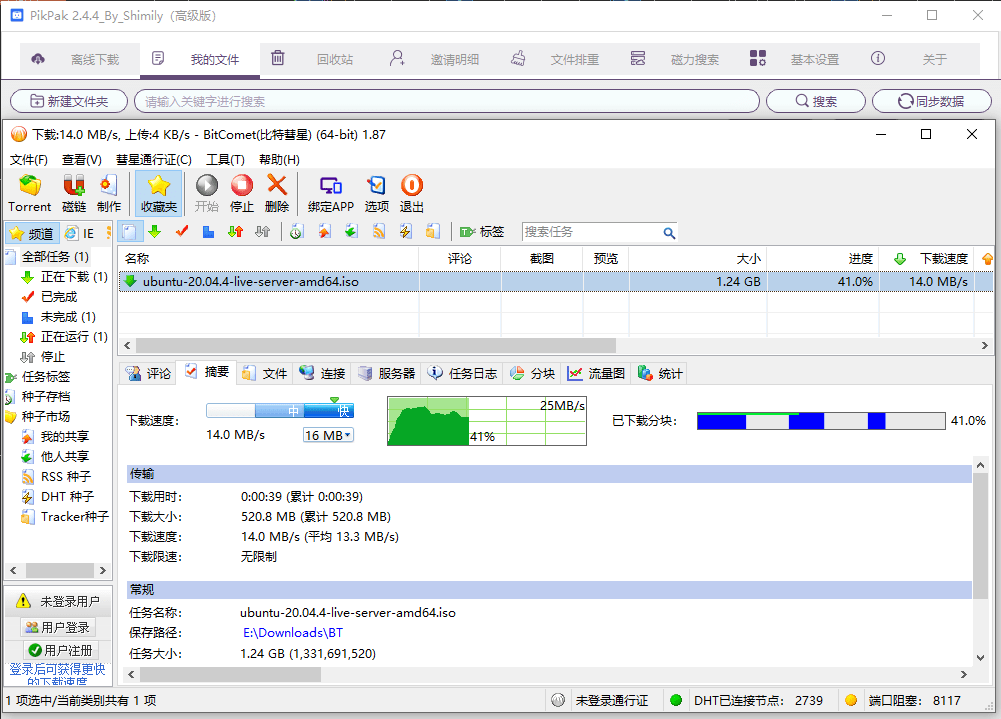Select 已完成 in the sidebar tree
The height and width of the screenshot is (719, 1001).
click(59, 297)
